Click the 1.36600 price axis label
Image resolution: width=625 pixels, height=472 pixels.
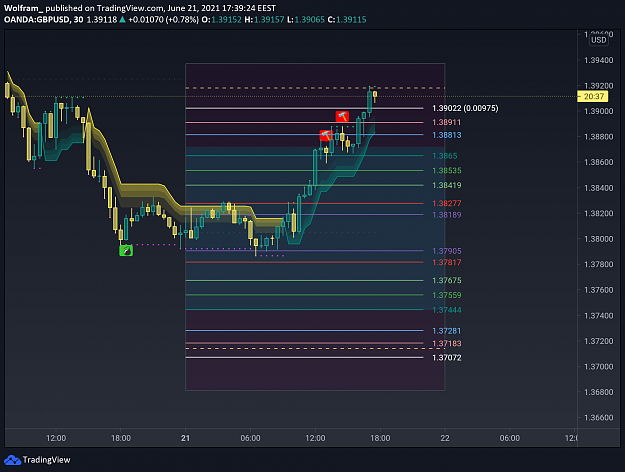tap(598, 418)
